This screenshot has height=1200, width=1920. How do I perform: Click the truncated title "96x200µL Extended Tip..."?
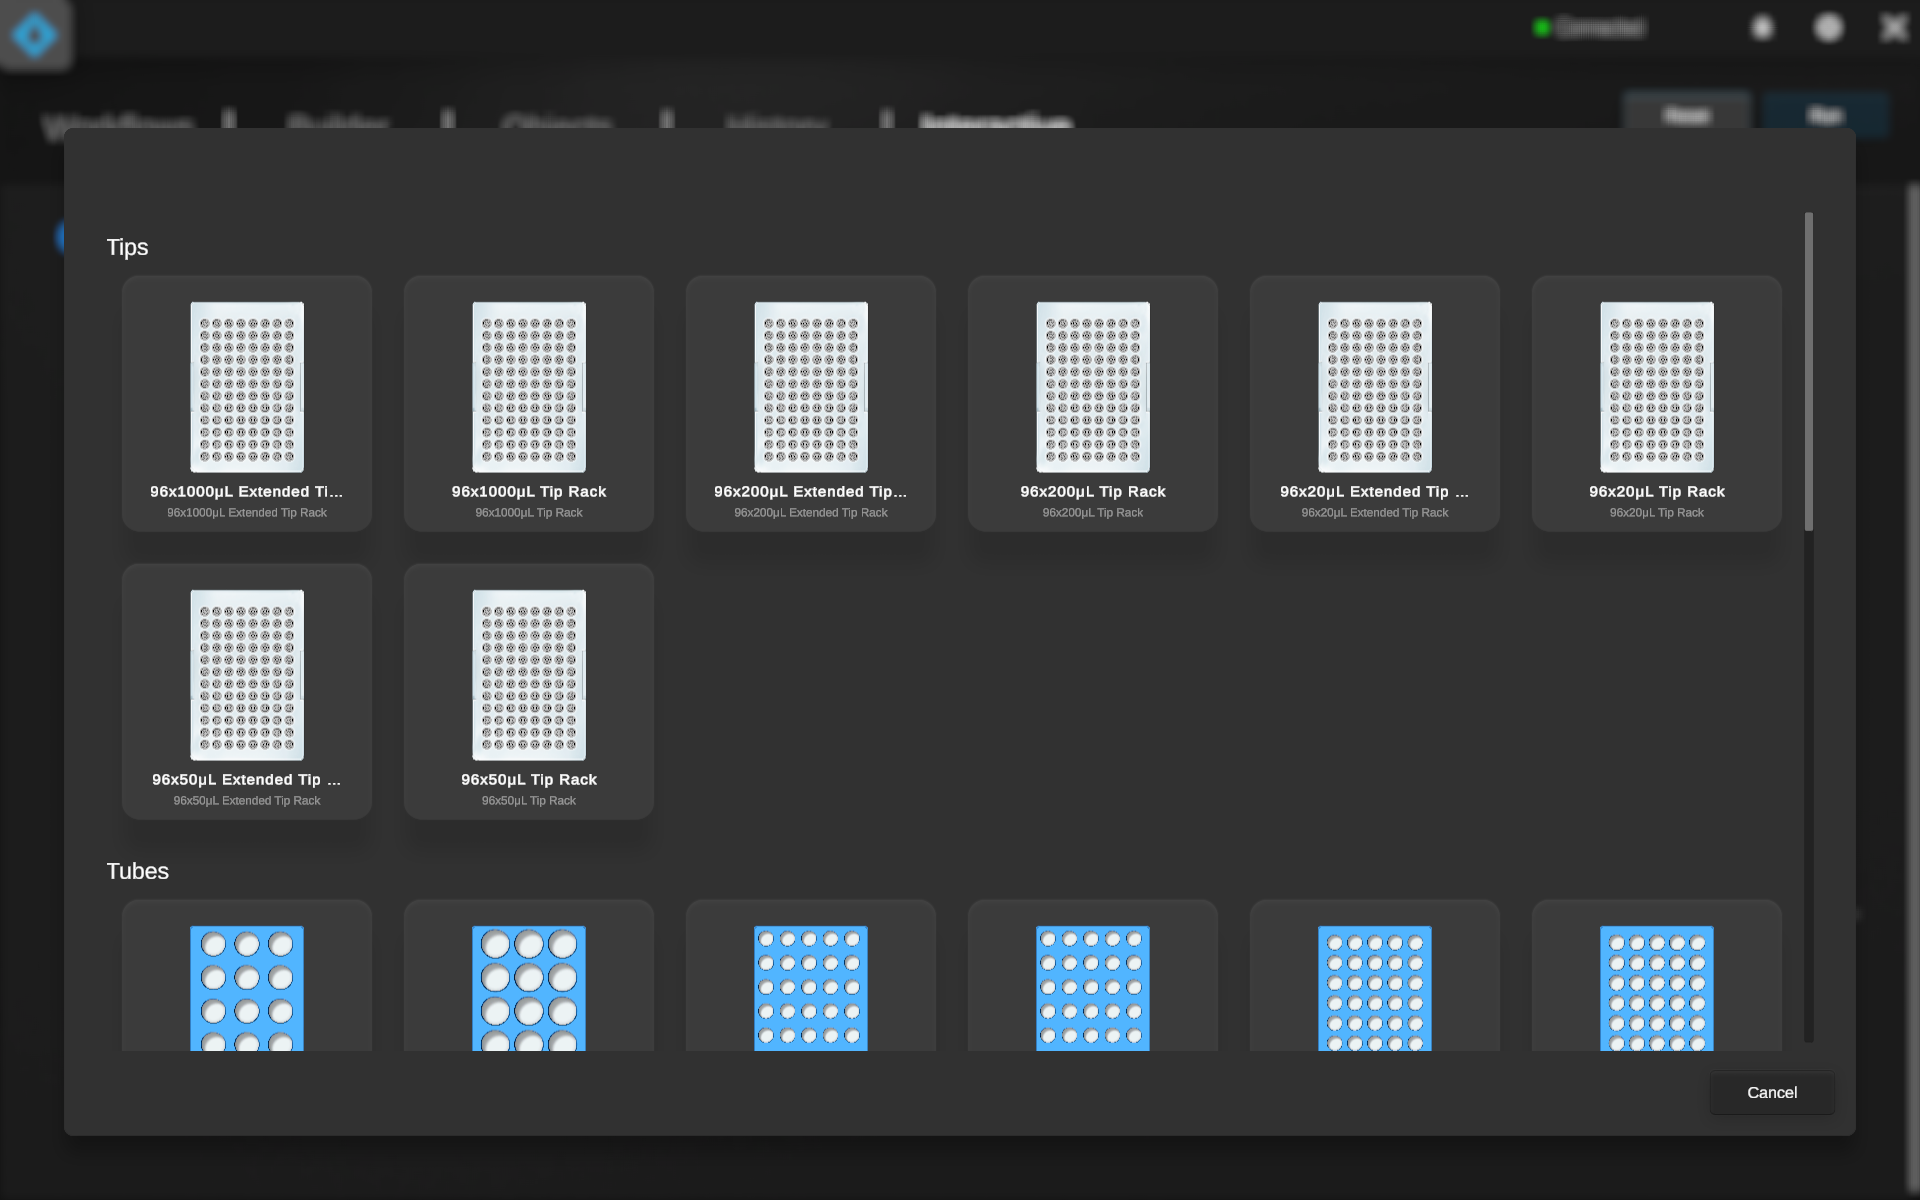(811, 492)
